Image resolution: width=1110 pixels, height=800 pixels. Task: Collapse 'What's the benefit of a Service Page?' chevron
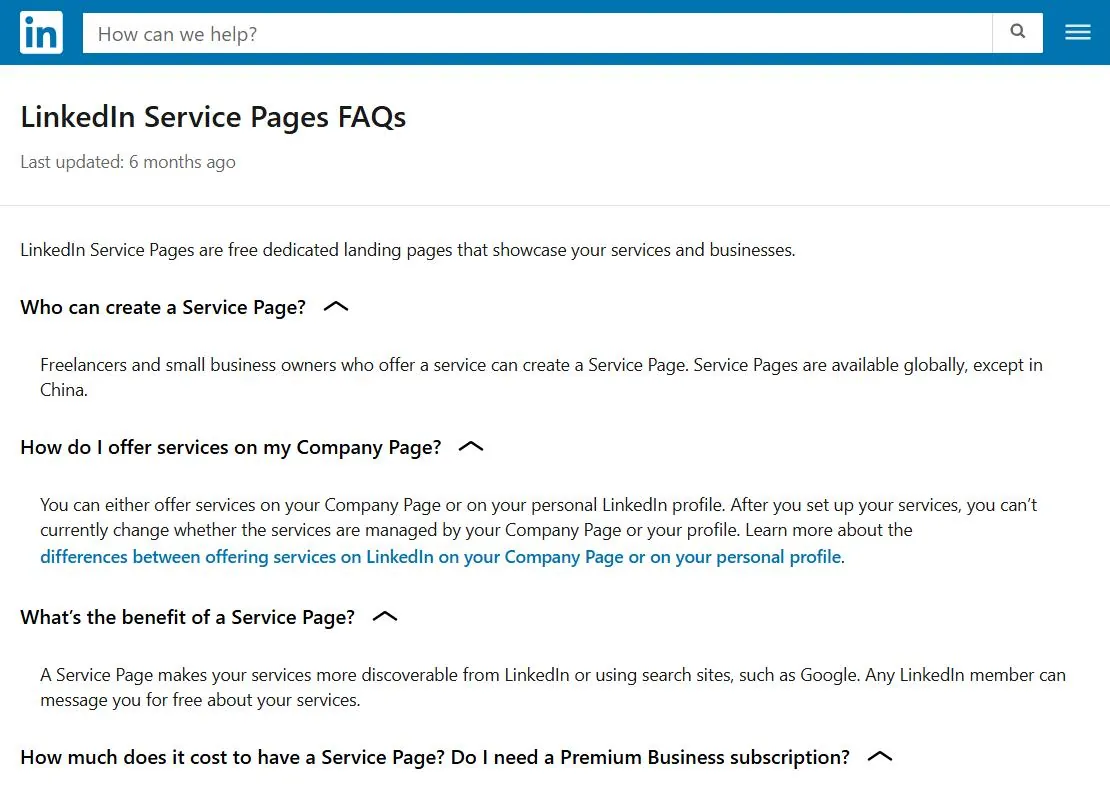point(384,617)
